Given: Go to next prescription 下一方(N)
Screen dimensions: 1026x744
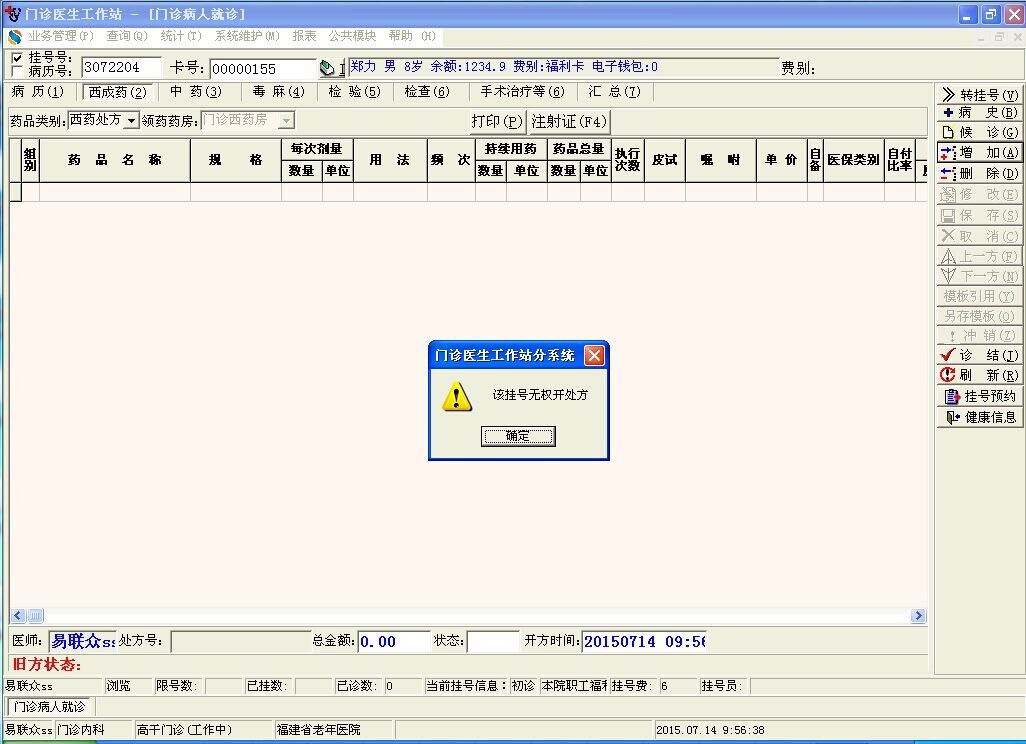Looking at the screenshot, I should 980,276.
